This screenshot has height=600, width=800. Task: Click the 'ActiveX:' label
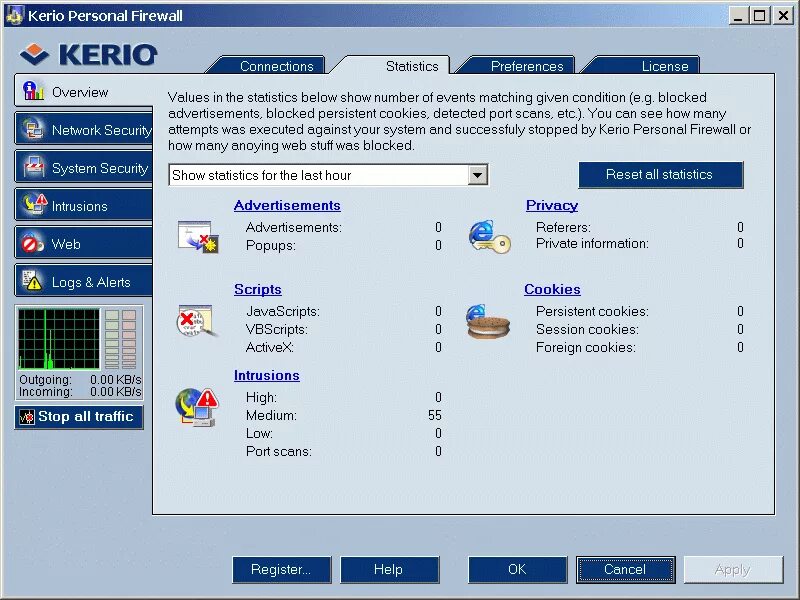click(270, 347)
